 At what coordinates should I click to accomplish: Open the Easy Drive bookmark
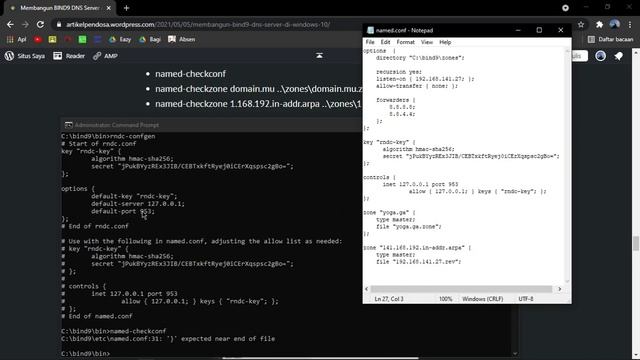pos(120,39)
